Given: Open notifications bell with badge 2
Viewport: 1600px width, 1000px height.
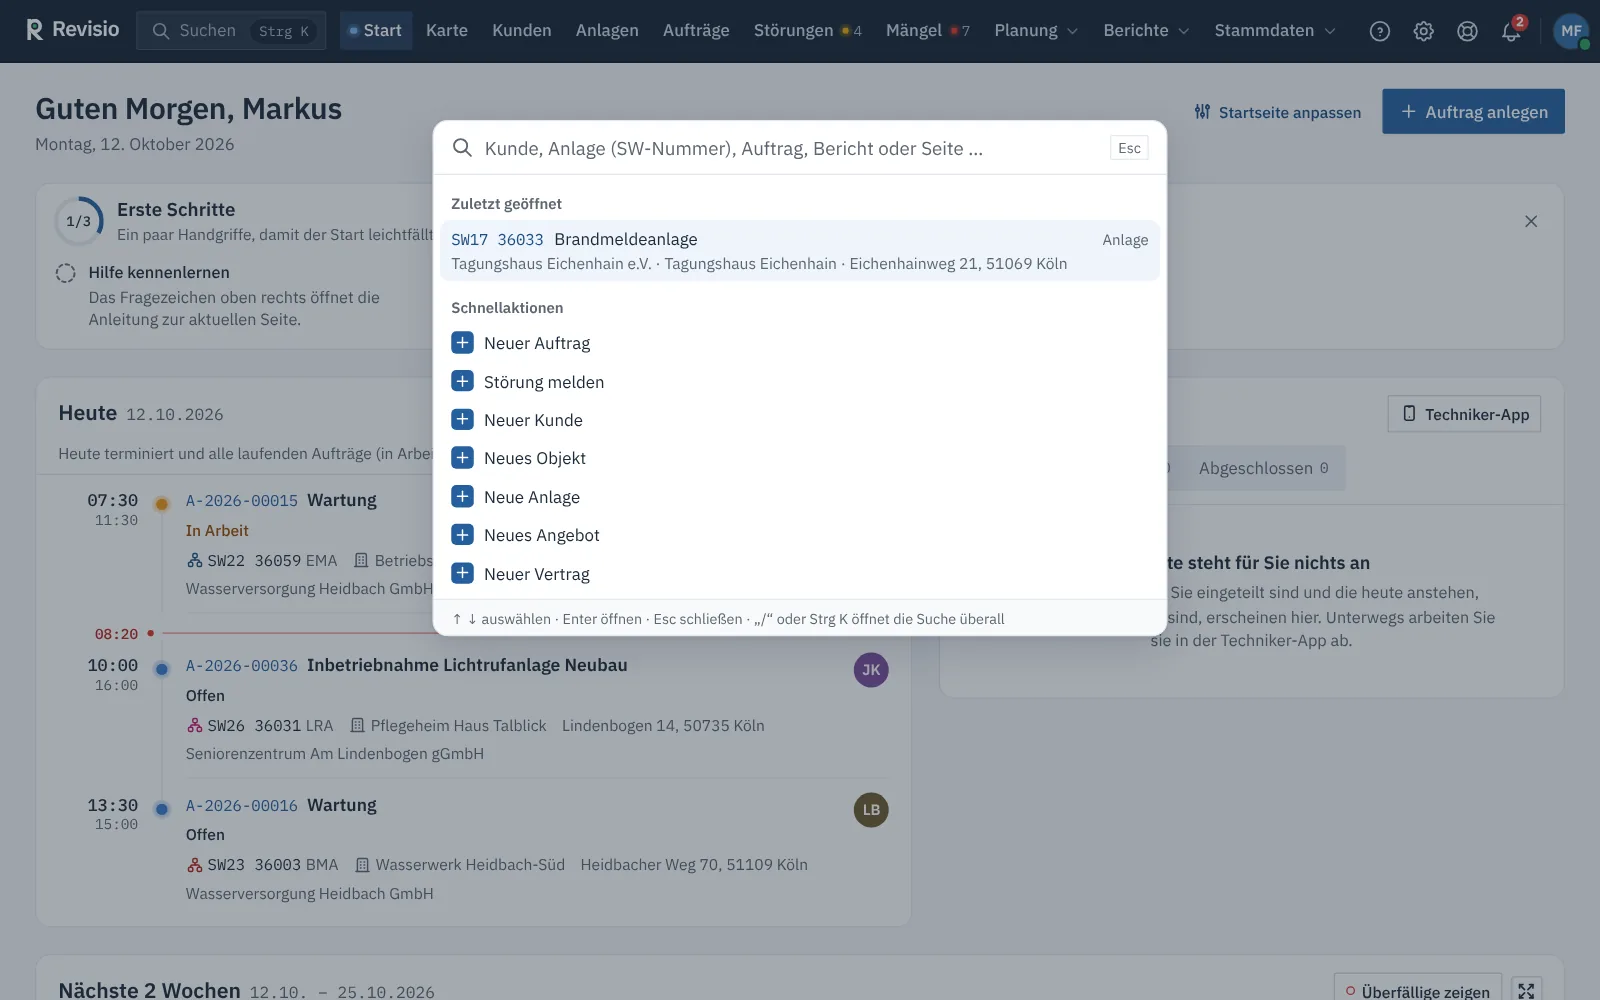Looking at the screenshot, I should point(1511,31).
